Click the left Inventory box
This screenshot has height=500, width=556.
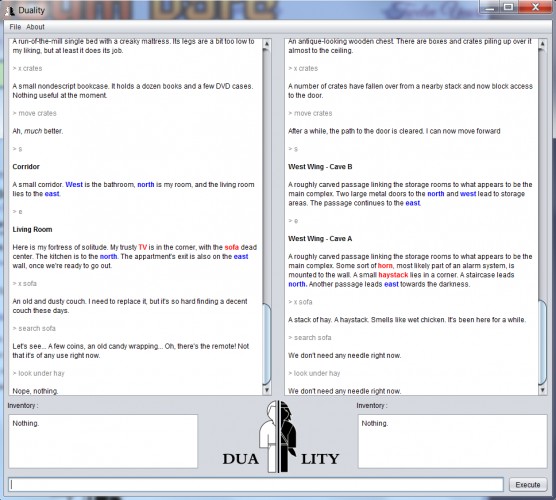tap(103, 441)
